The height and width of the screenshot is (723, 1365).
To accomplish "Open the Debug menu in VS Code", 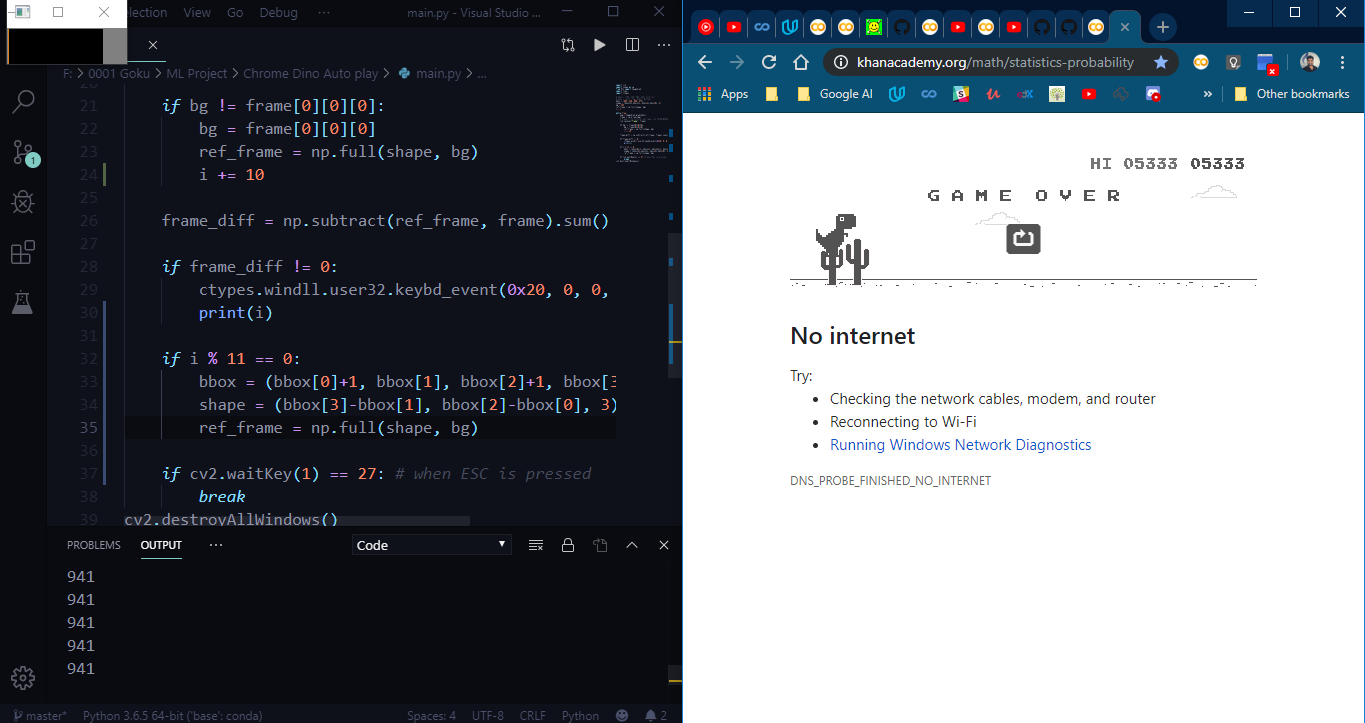I will (278, 13).
